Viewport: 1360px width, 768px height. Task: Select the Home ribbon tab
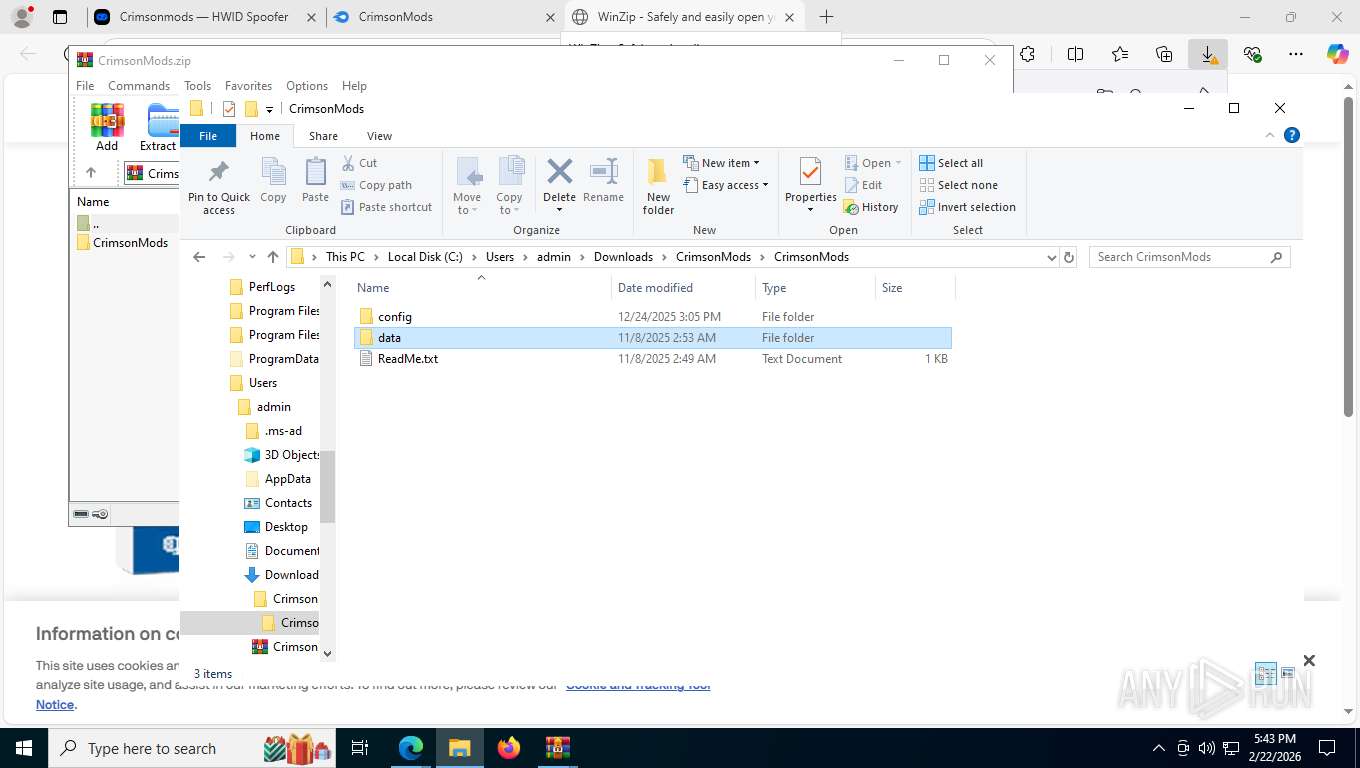pos(265,136)
